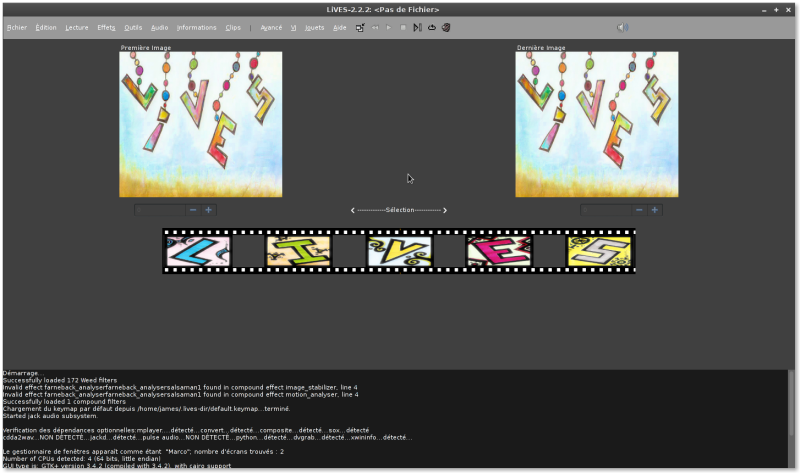Screen dimensions: 800x473
Task: Toggle the loop playback icon
Action: click(432, 28)
